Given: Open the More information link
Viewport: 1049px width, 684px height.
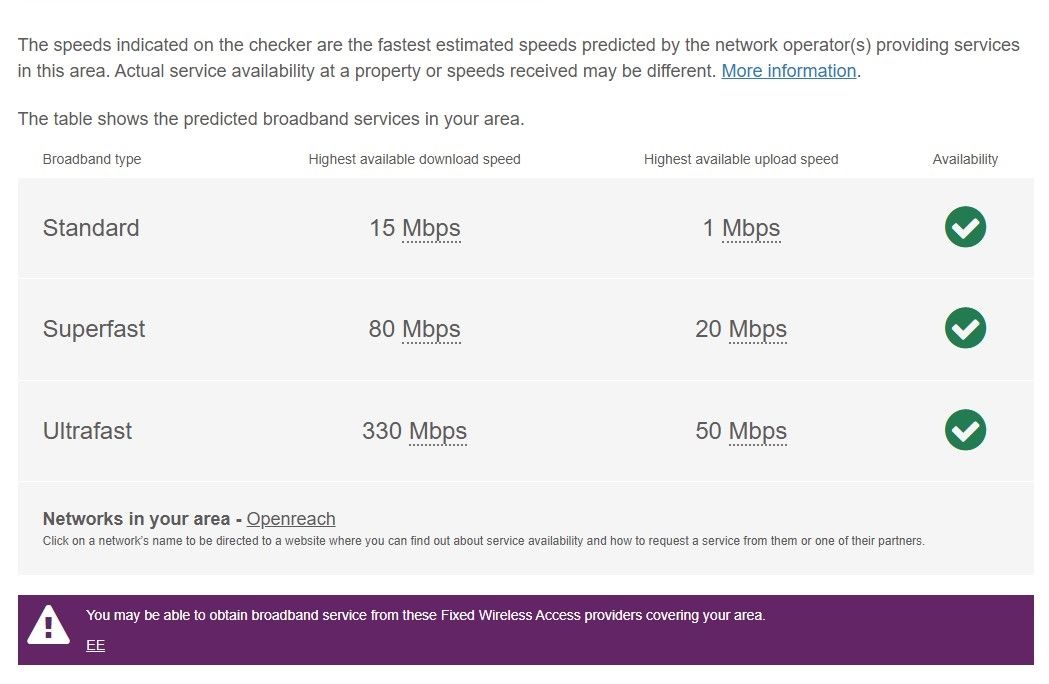Looking at the screenshot, I should tap(788, 71).
